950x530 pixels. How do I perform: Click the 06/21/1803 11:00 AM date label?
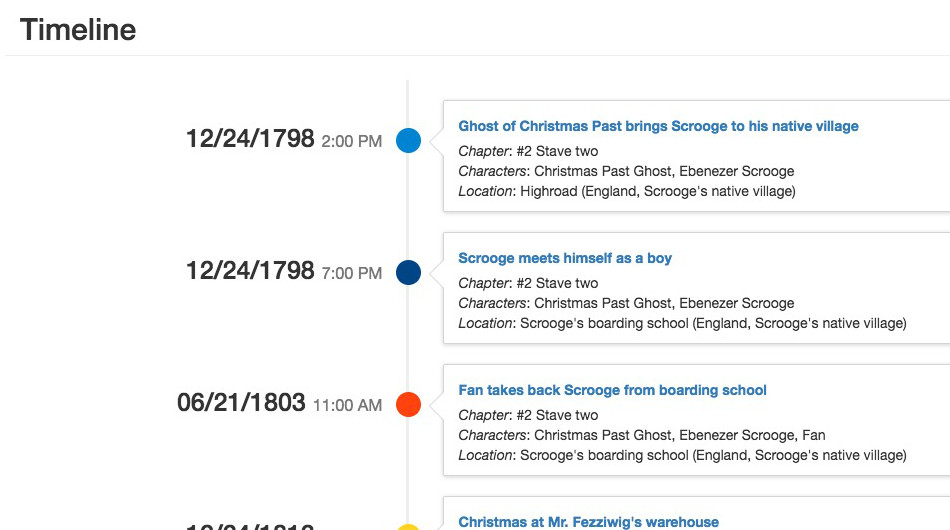pyautogui.click(x=279, y=403)
